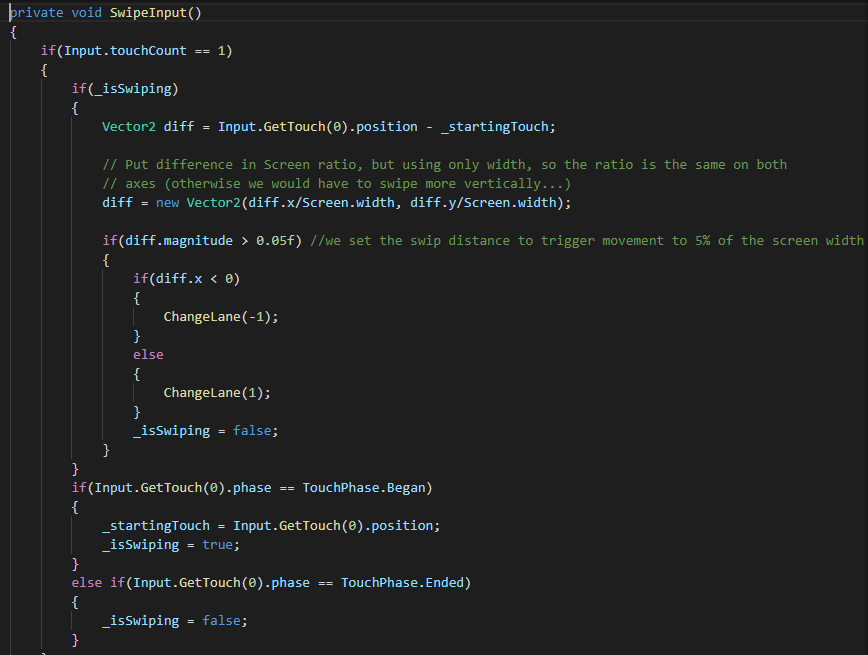Viewport: 868px width, 655px height.
Task: Click the 'else if' line keywords
Action: click(x=98, y=582)
